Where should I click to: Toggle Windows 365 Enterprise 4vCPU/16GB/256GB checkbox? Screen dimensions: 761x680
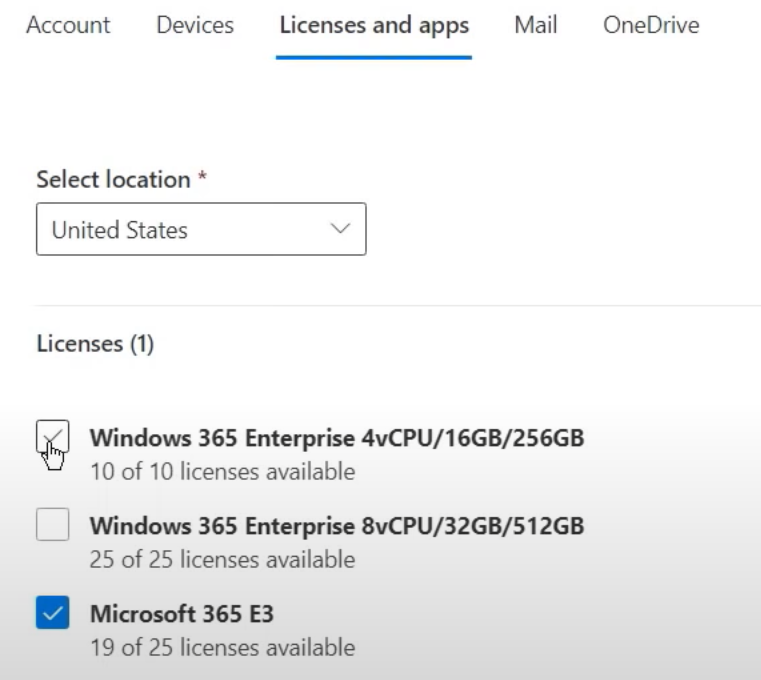(52, 436)
